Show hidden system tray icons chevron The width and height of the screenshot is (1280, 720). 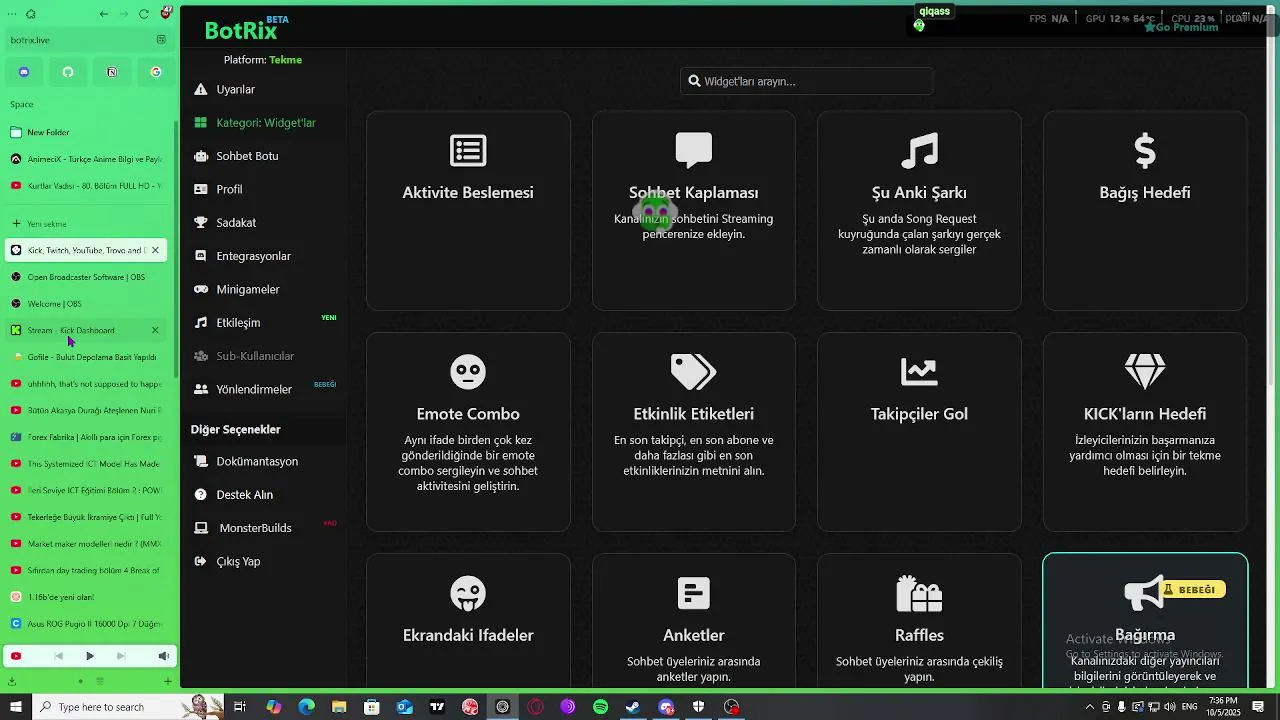1090,707
